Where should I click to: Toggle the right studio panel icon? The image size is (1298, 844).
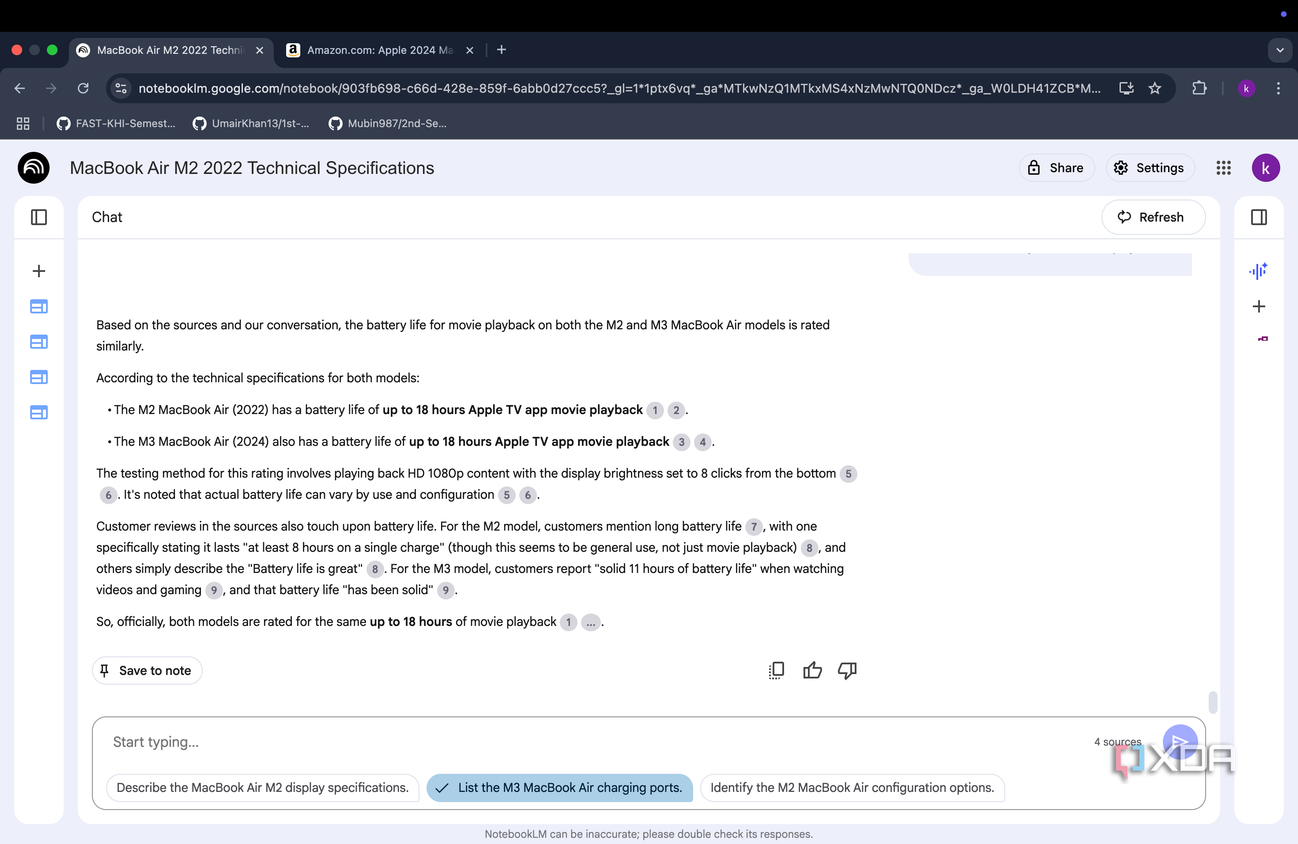click(1259, 217)
